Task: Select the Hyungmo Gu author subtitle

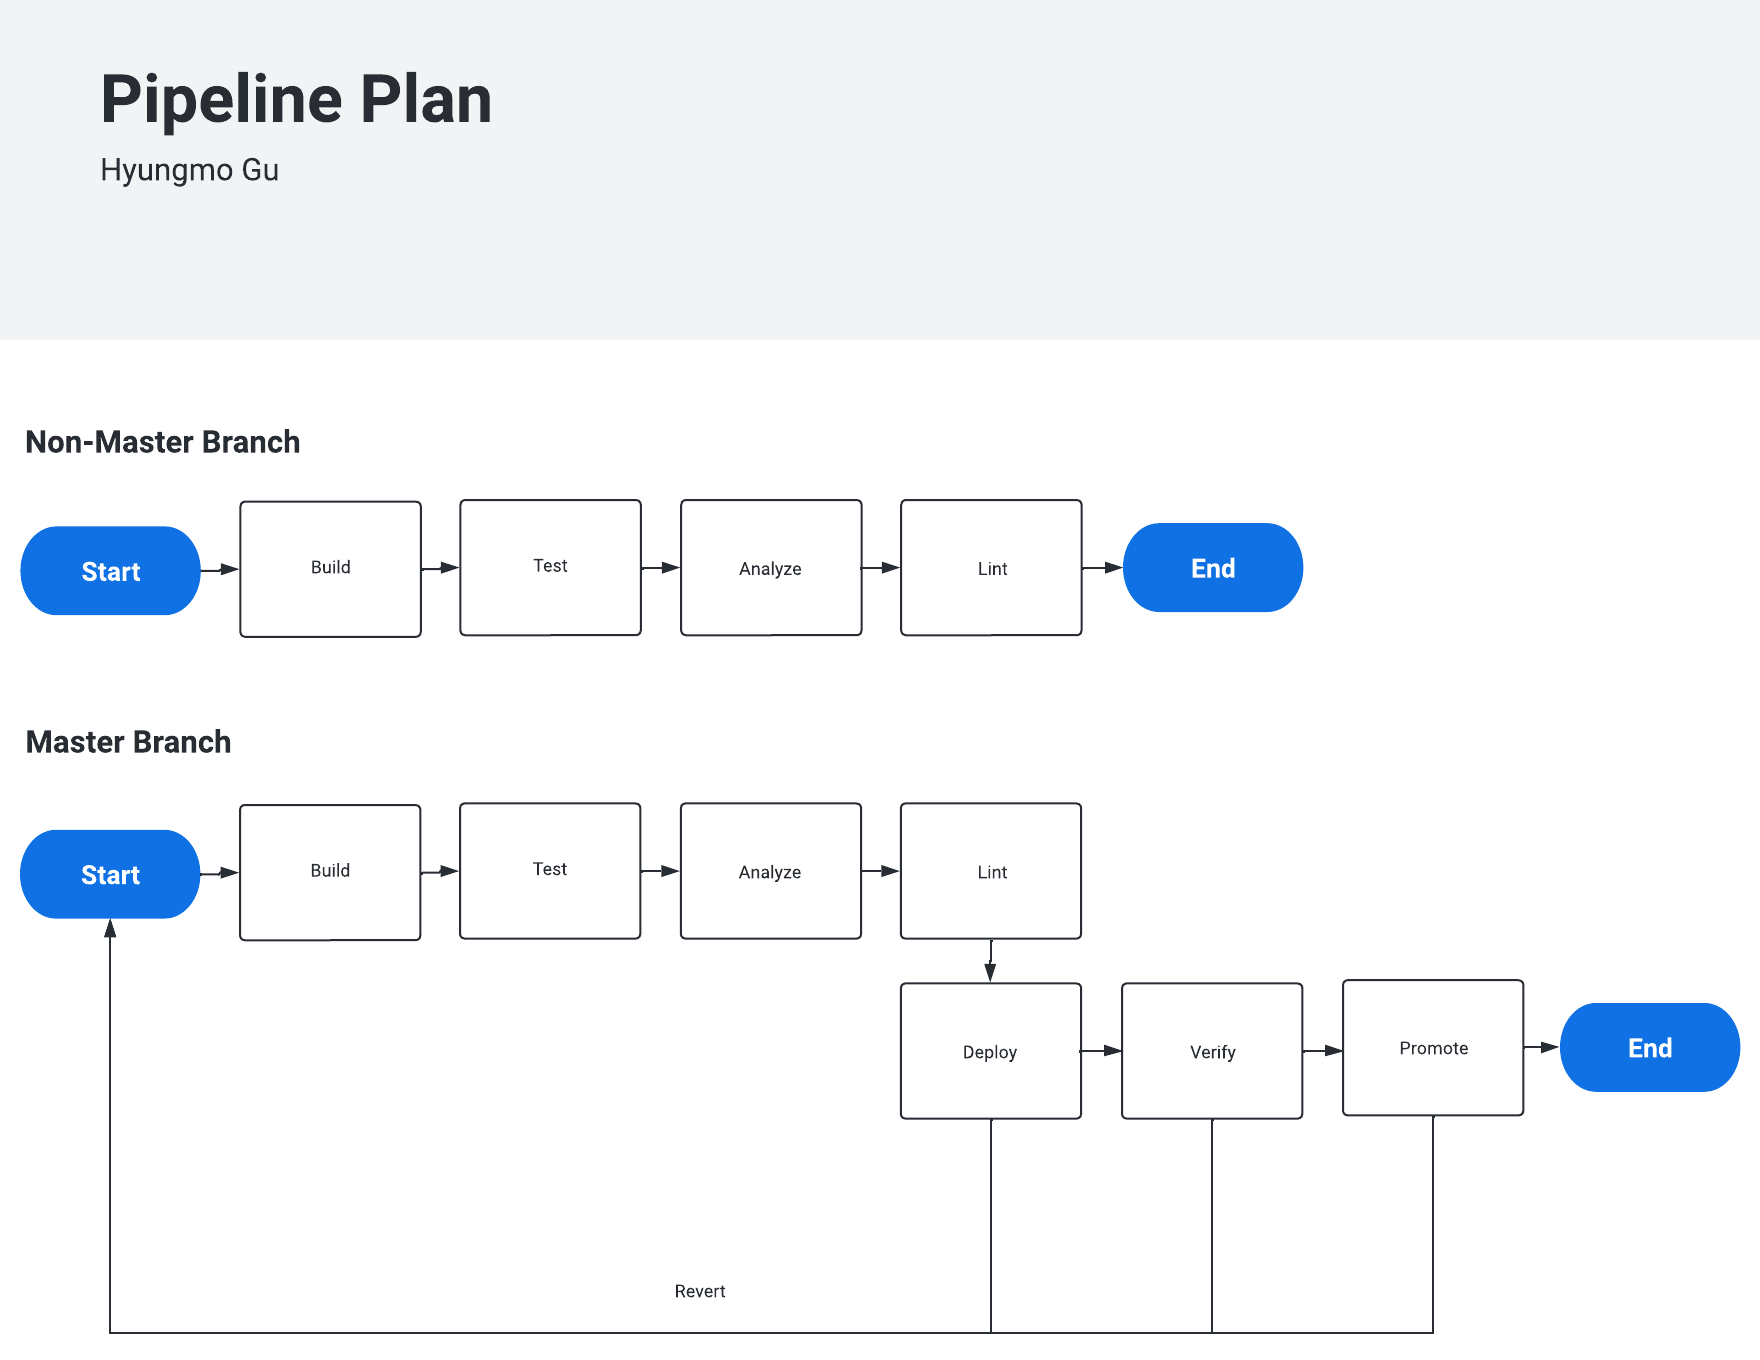Action: (189, 170)
